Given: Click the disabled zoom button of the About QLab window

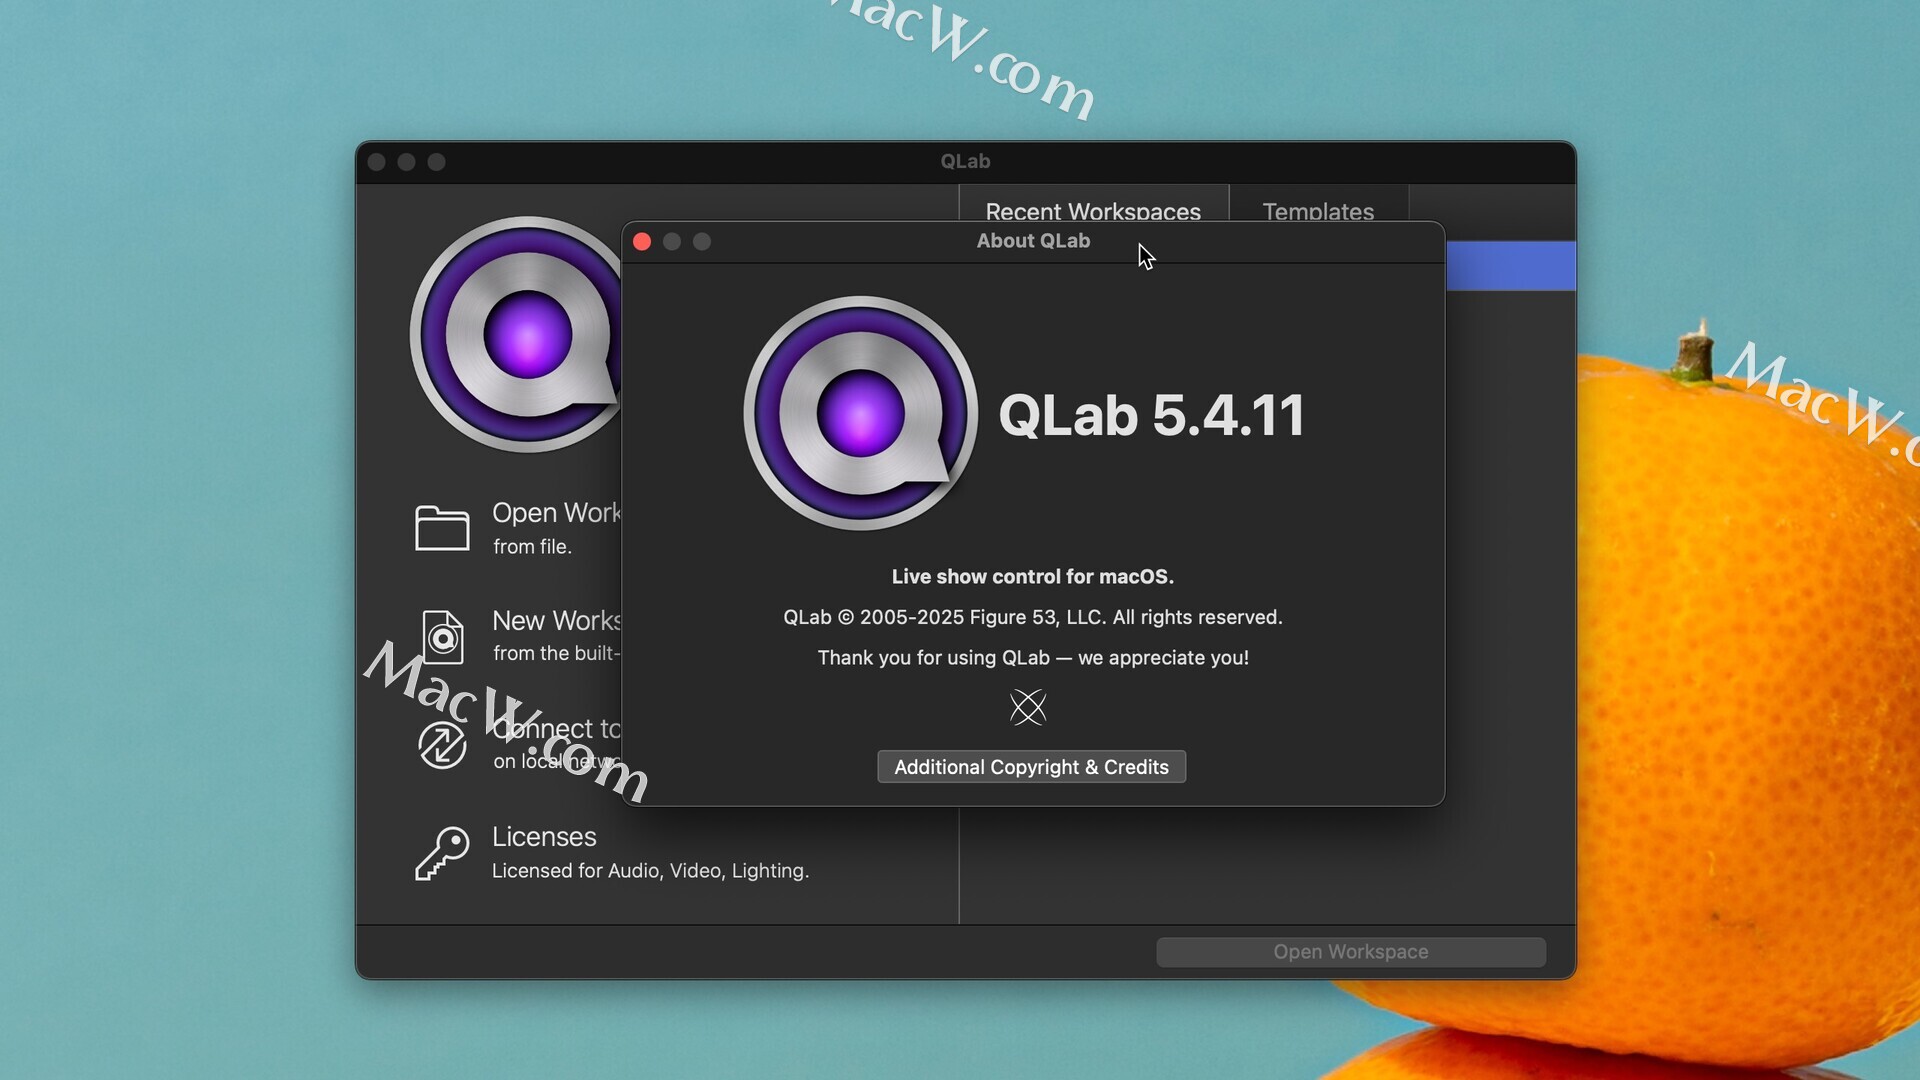Looking at the screenshot, I should (702, 242).
